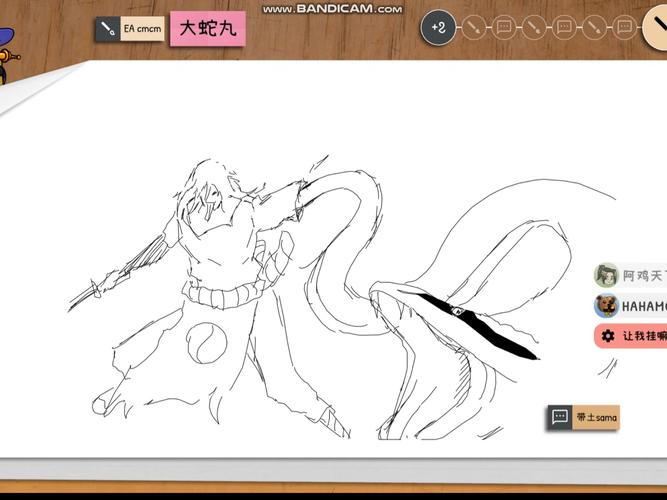Image resolution: width=667 pixels, height=500 pixels.
Task: Select player 阿鸡天 in the list
Action: pyautogui.click(x=630, y=276)
